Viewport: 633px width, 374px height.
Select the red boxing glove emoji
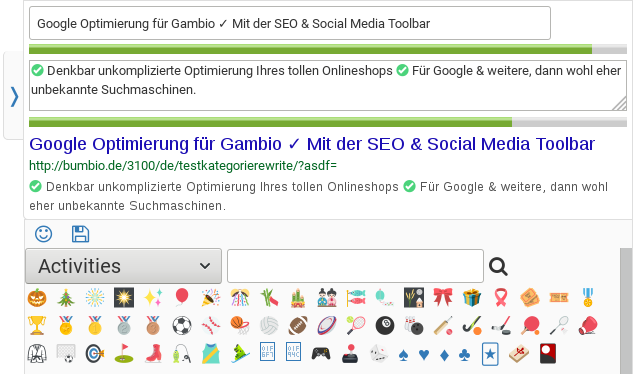588,326
